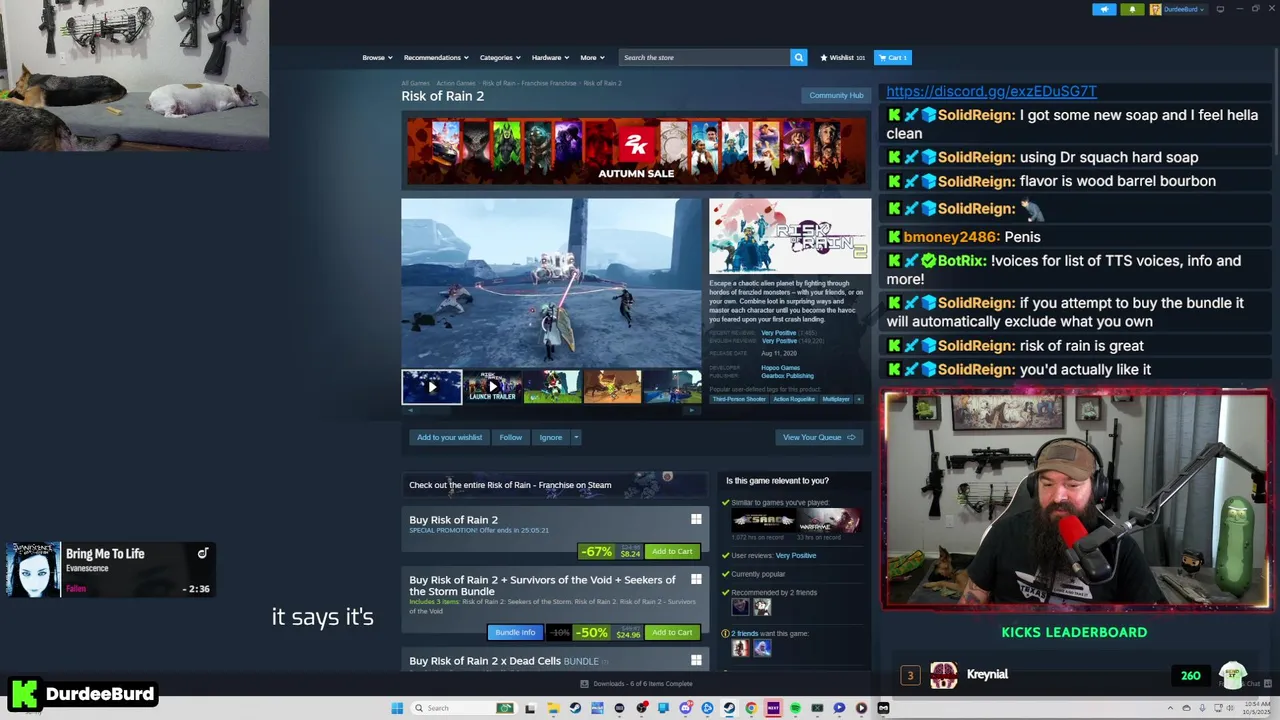Click the Multiplayer tag
Image resolution: width=1280 pixels, height=720 pixels.
tap(836, 399)
